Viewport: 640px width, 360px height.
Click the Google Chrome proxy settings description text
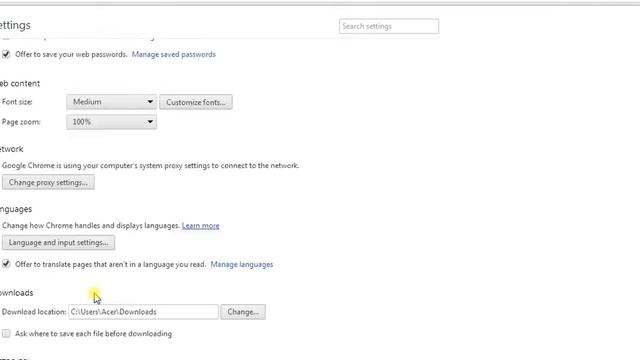[151, 166]
